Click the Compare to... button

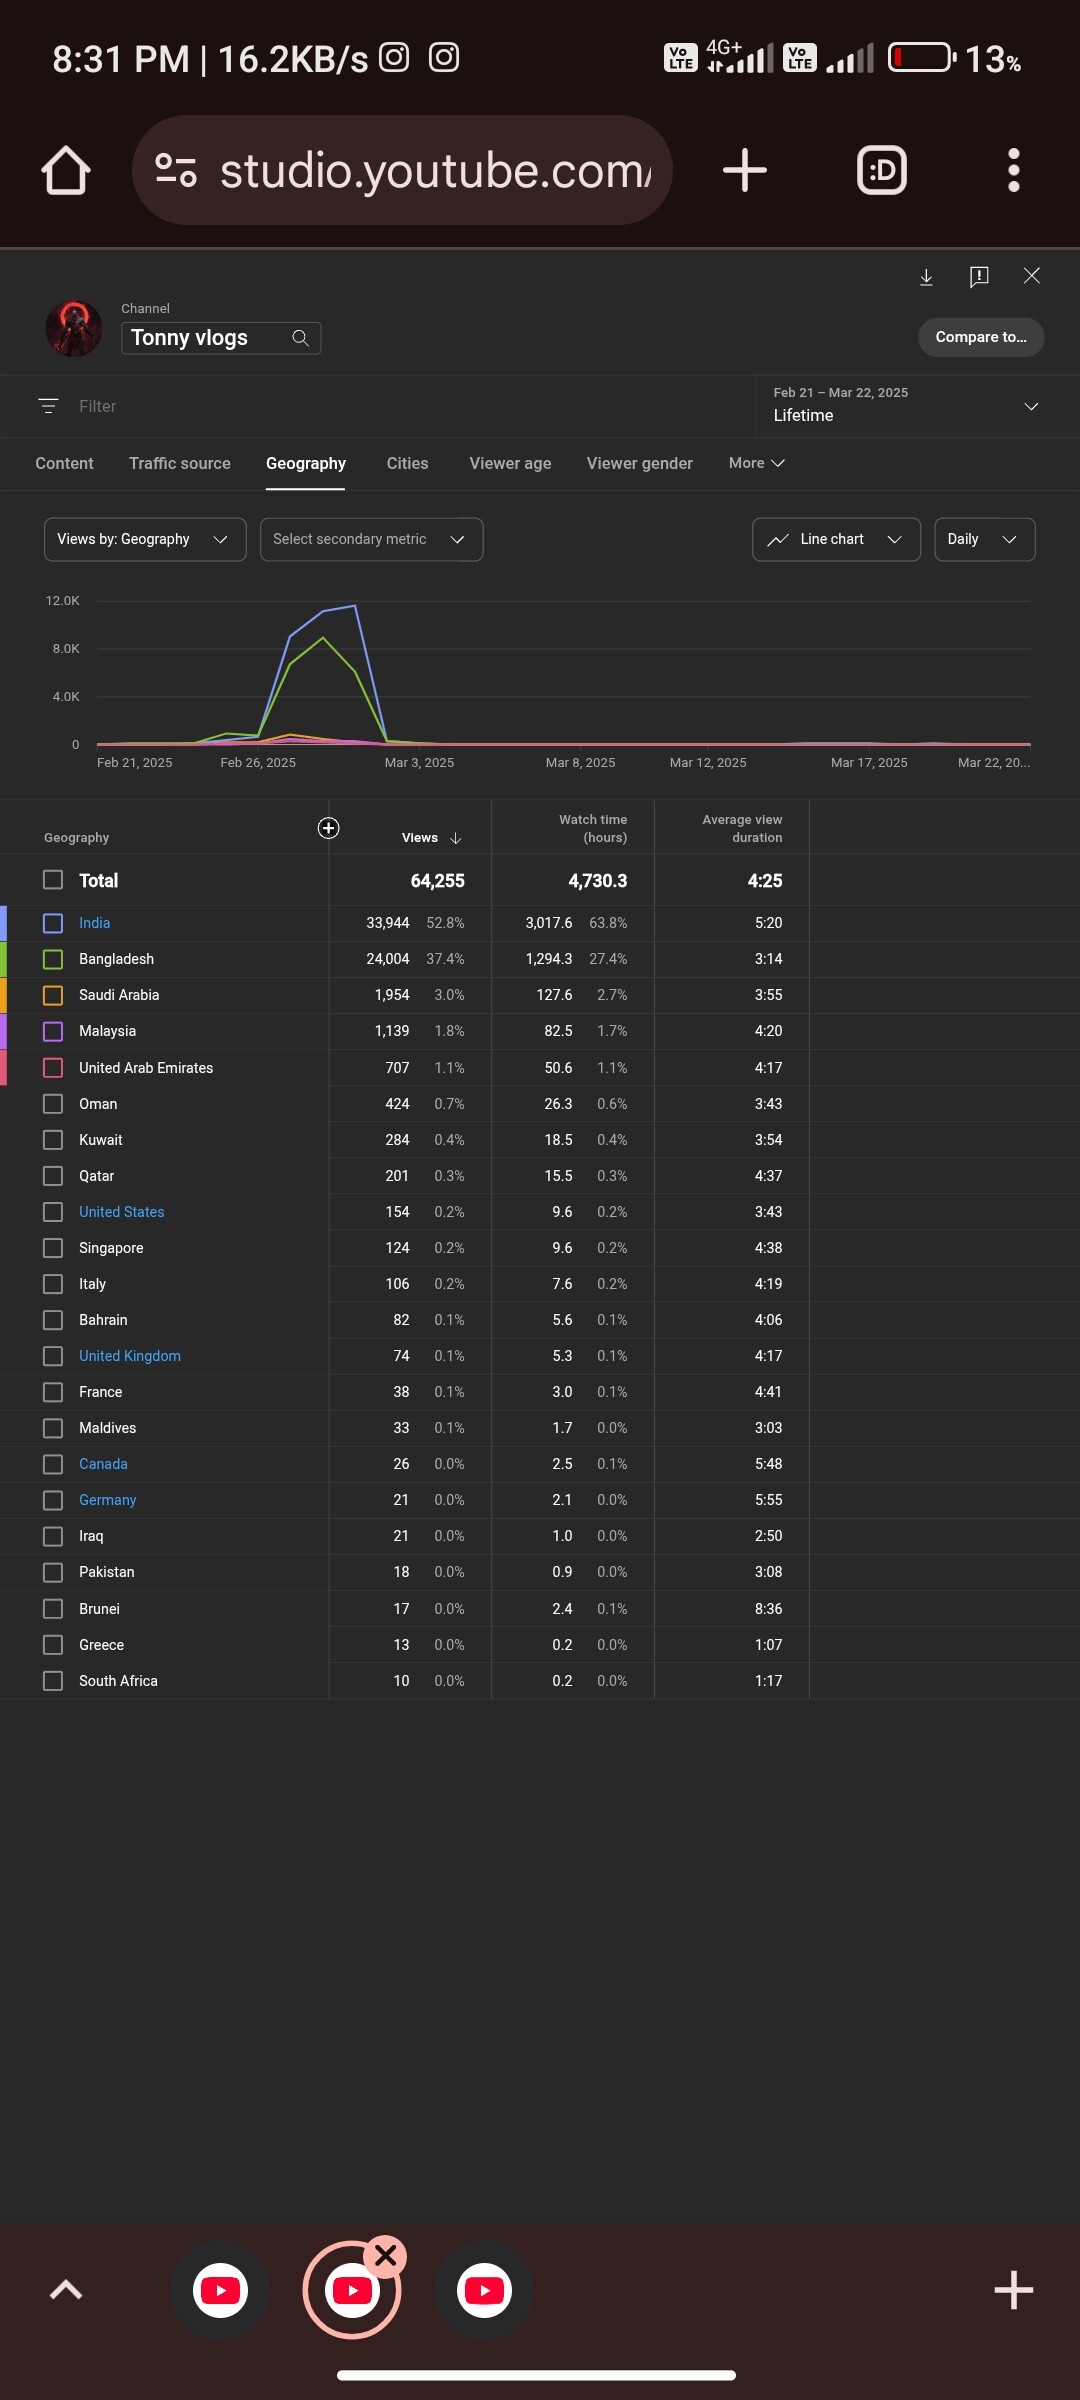coord(981,337)
